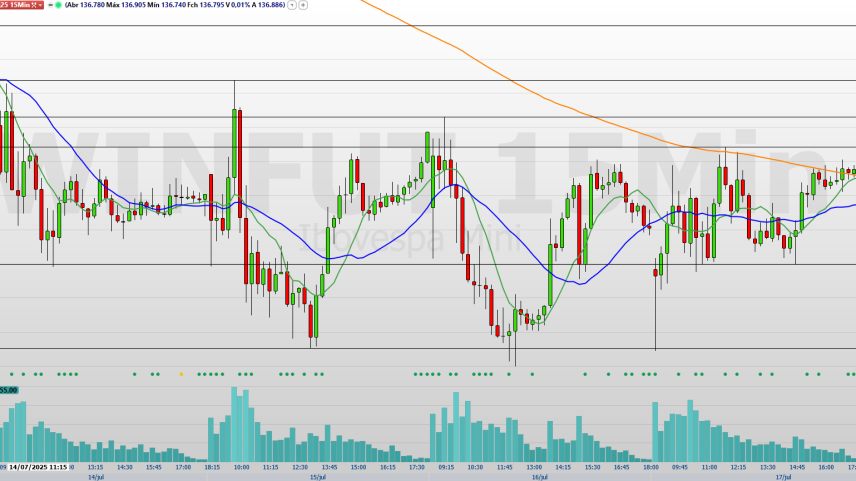Click the 15/jul date label
This screenshot has height=481, width=856.
click(318, 477)
